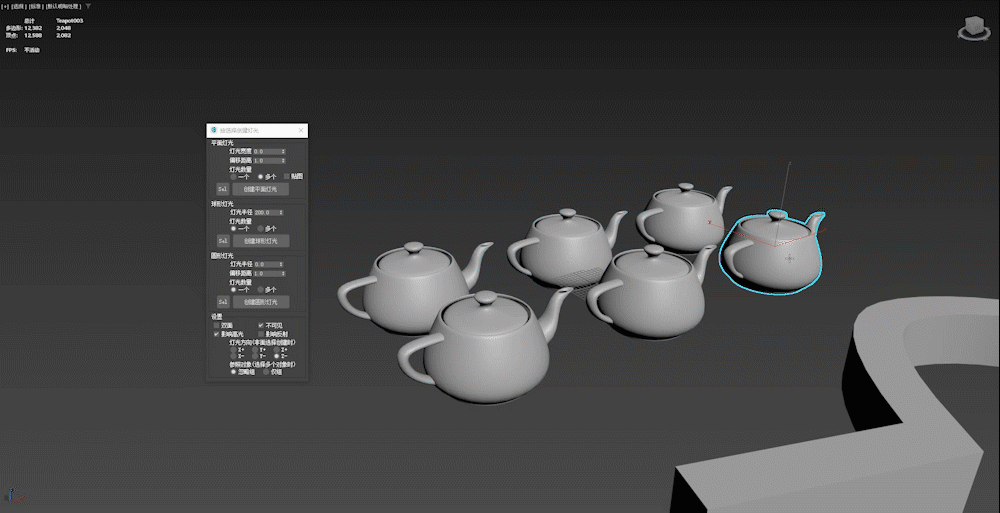This screenshot has width=1000, height=513.
Task: Click the 灯光亮度 spinner arrows
Action: click(283, 152)
